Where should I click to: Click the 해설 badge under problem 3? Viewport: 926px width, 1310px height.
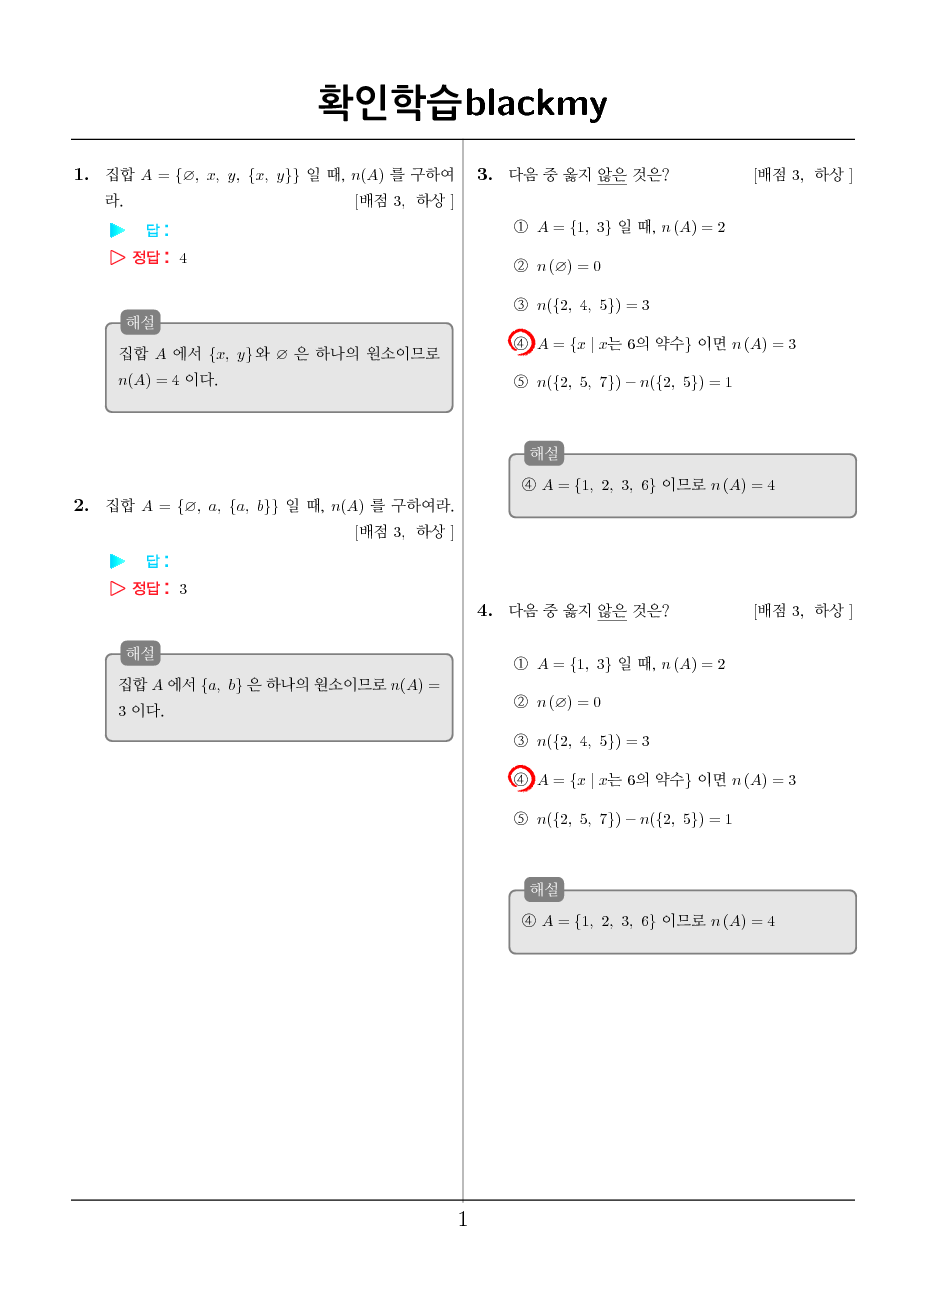point(545,453)
